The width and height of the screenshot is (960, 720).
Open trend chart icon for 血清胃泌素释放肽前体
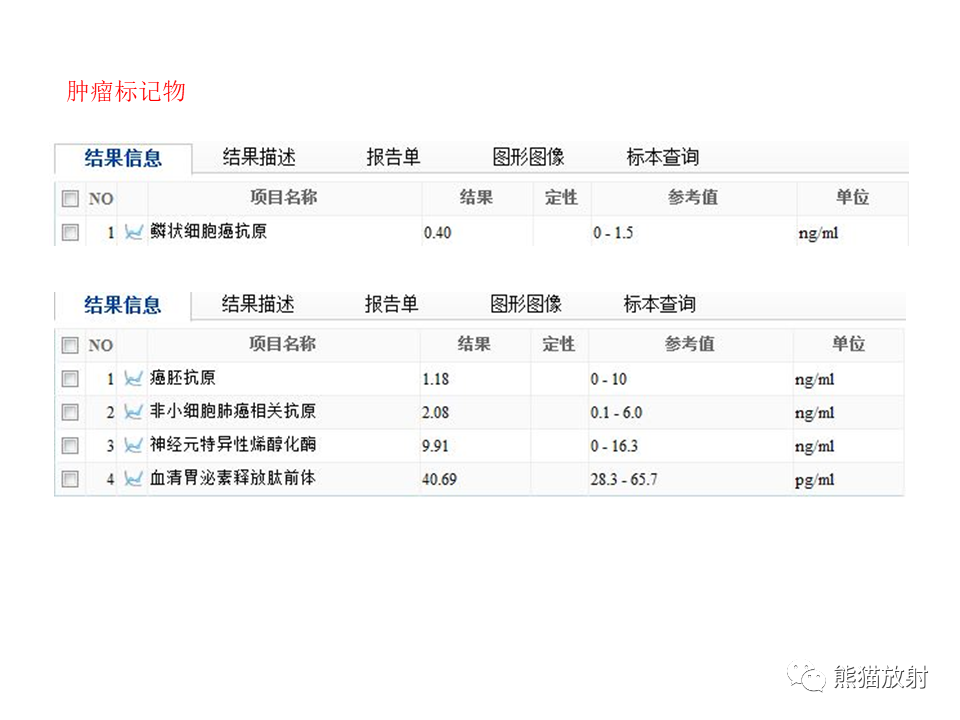133,478
